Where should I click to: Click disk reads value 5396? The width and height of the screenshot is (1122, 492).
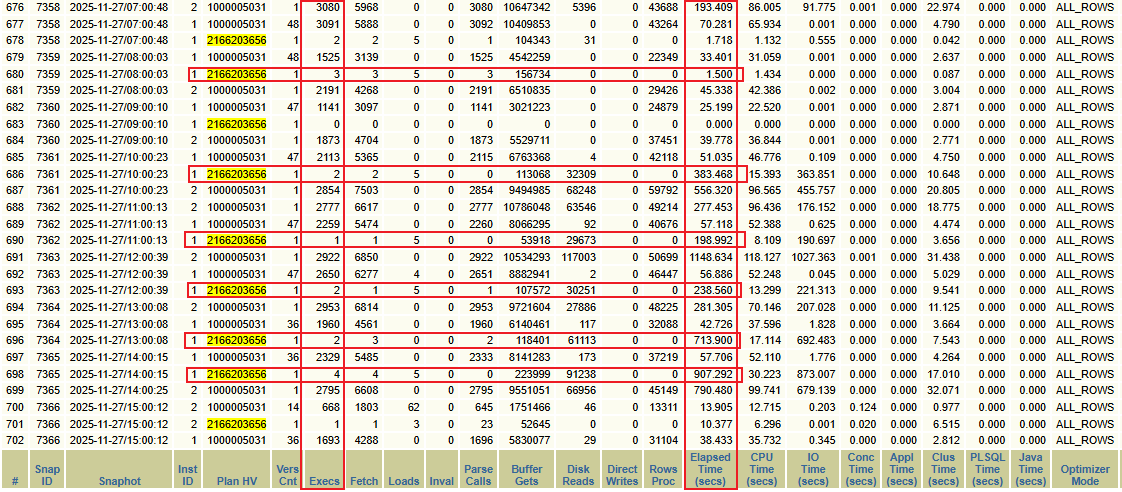click(585, 6)
